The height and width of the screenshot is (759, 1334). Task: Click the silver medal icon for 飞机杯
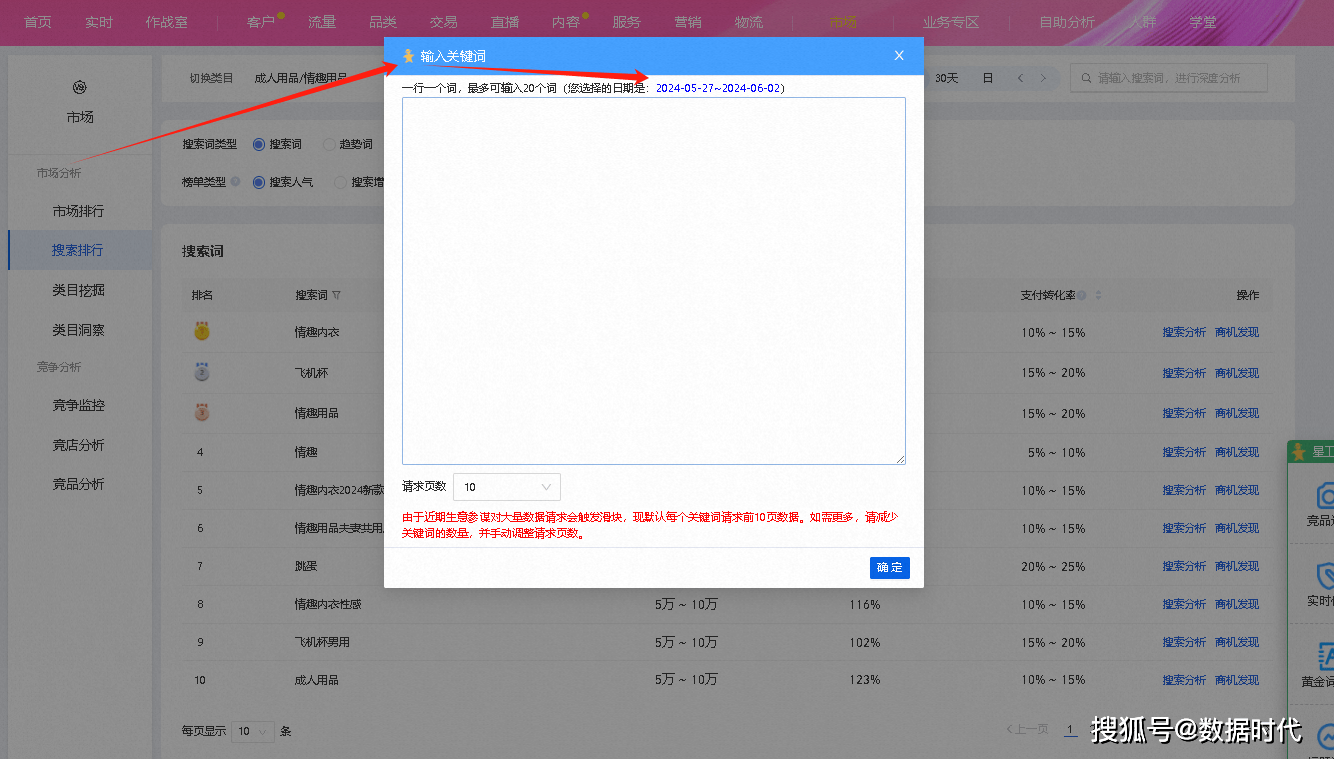(x=203, y=372)
